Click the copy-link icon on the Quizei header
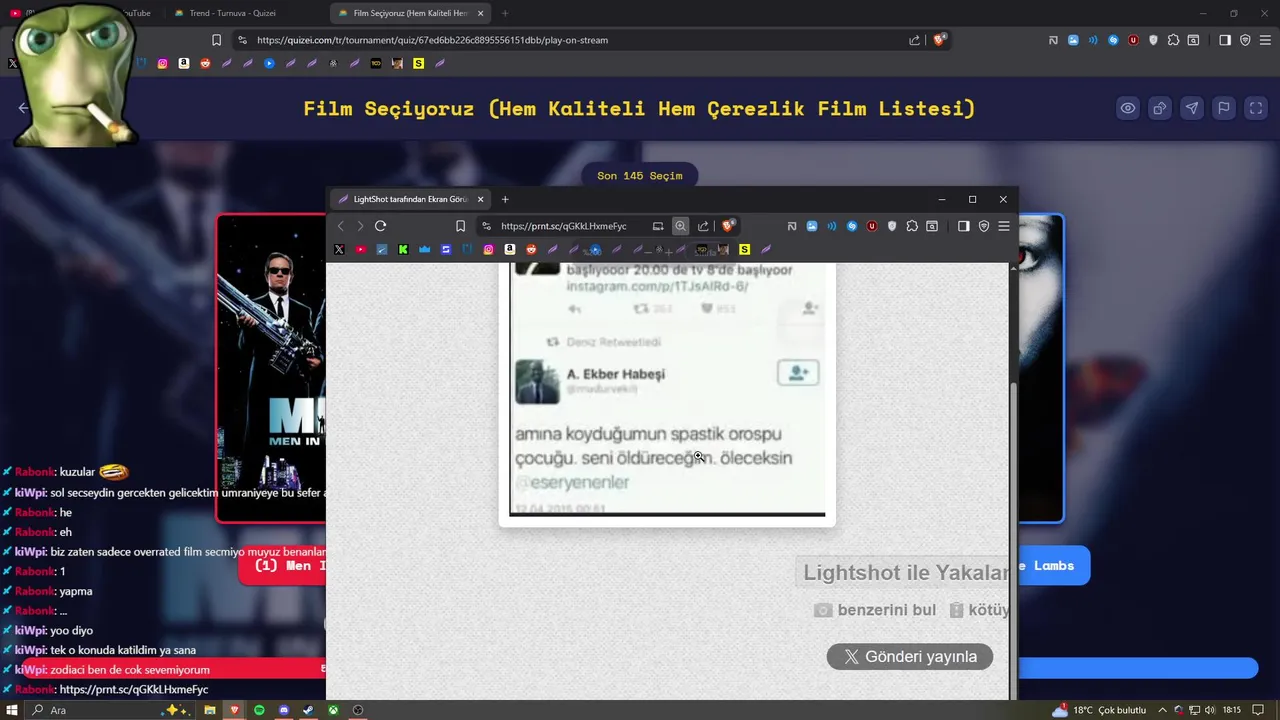The image size is (1280, 720). tap(1160, 108)
